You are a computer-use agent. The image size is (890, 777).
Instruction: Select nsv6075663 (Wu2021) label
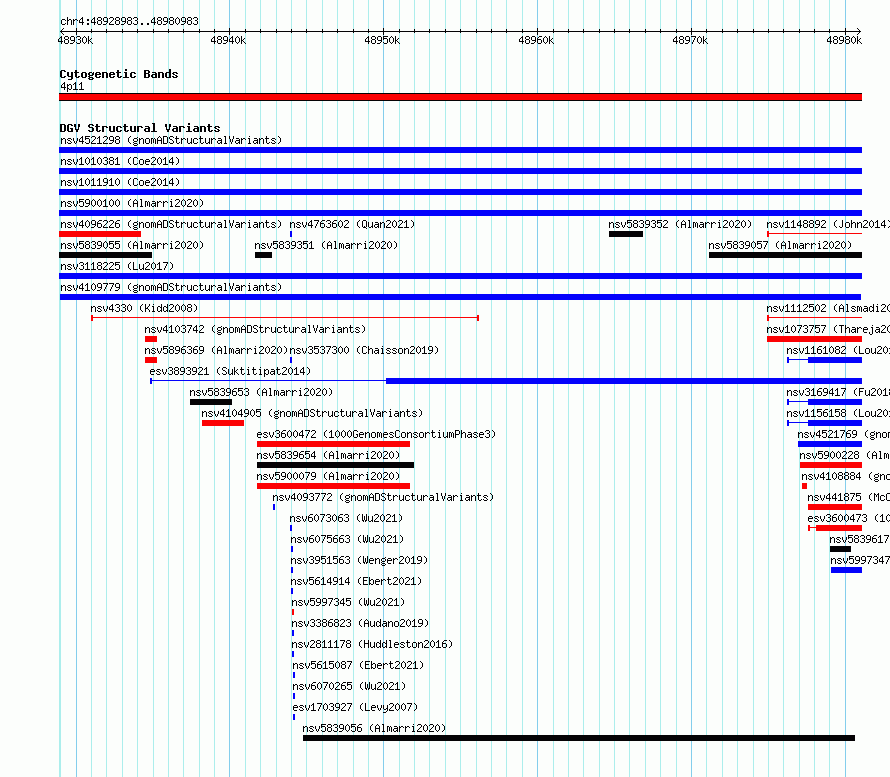click(x=347, y=539)
